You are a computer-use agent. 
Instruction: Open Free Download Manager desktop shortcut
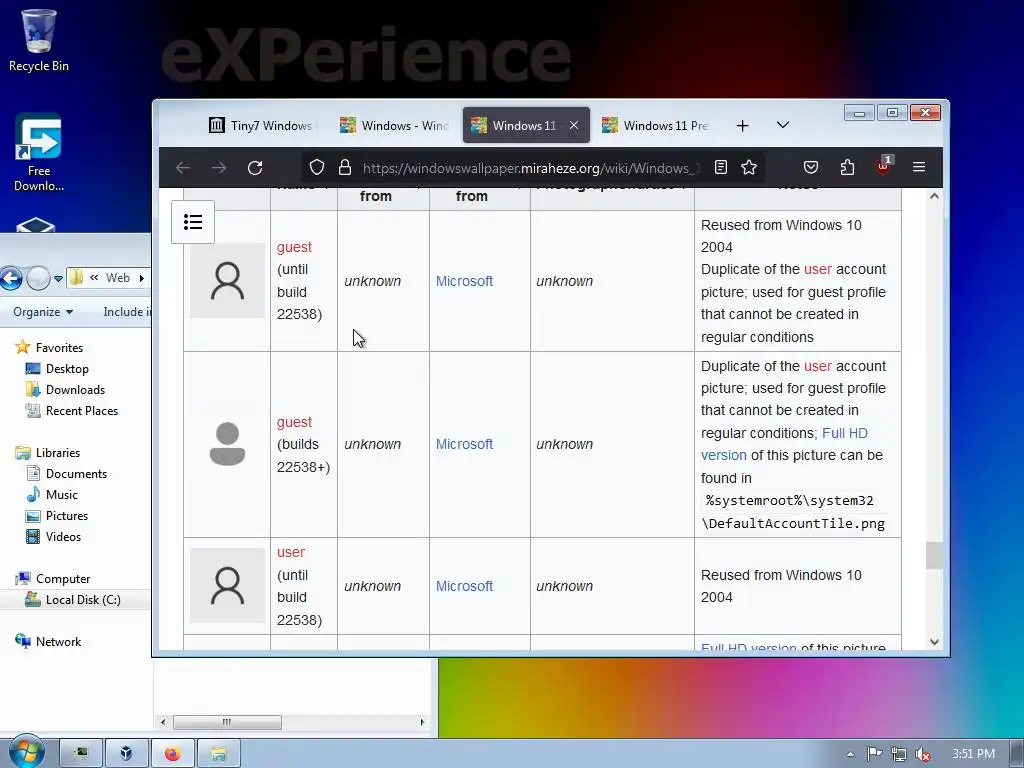pos(38,153)
